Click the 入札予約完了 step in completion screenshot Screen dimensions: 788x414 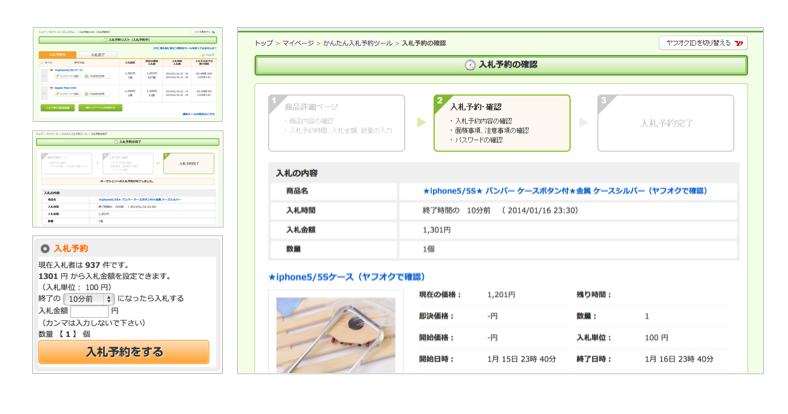click(189, 163)
